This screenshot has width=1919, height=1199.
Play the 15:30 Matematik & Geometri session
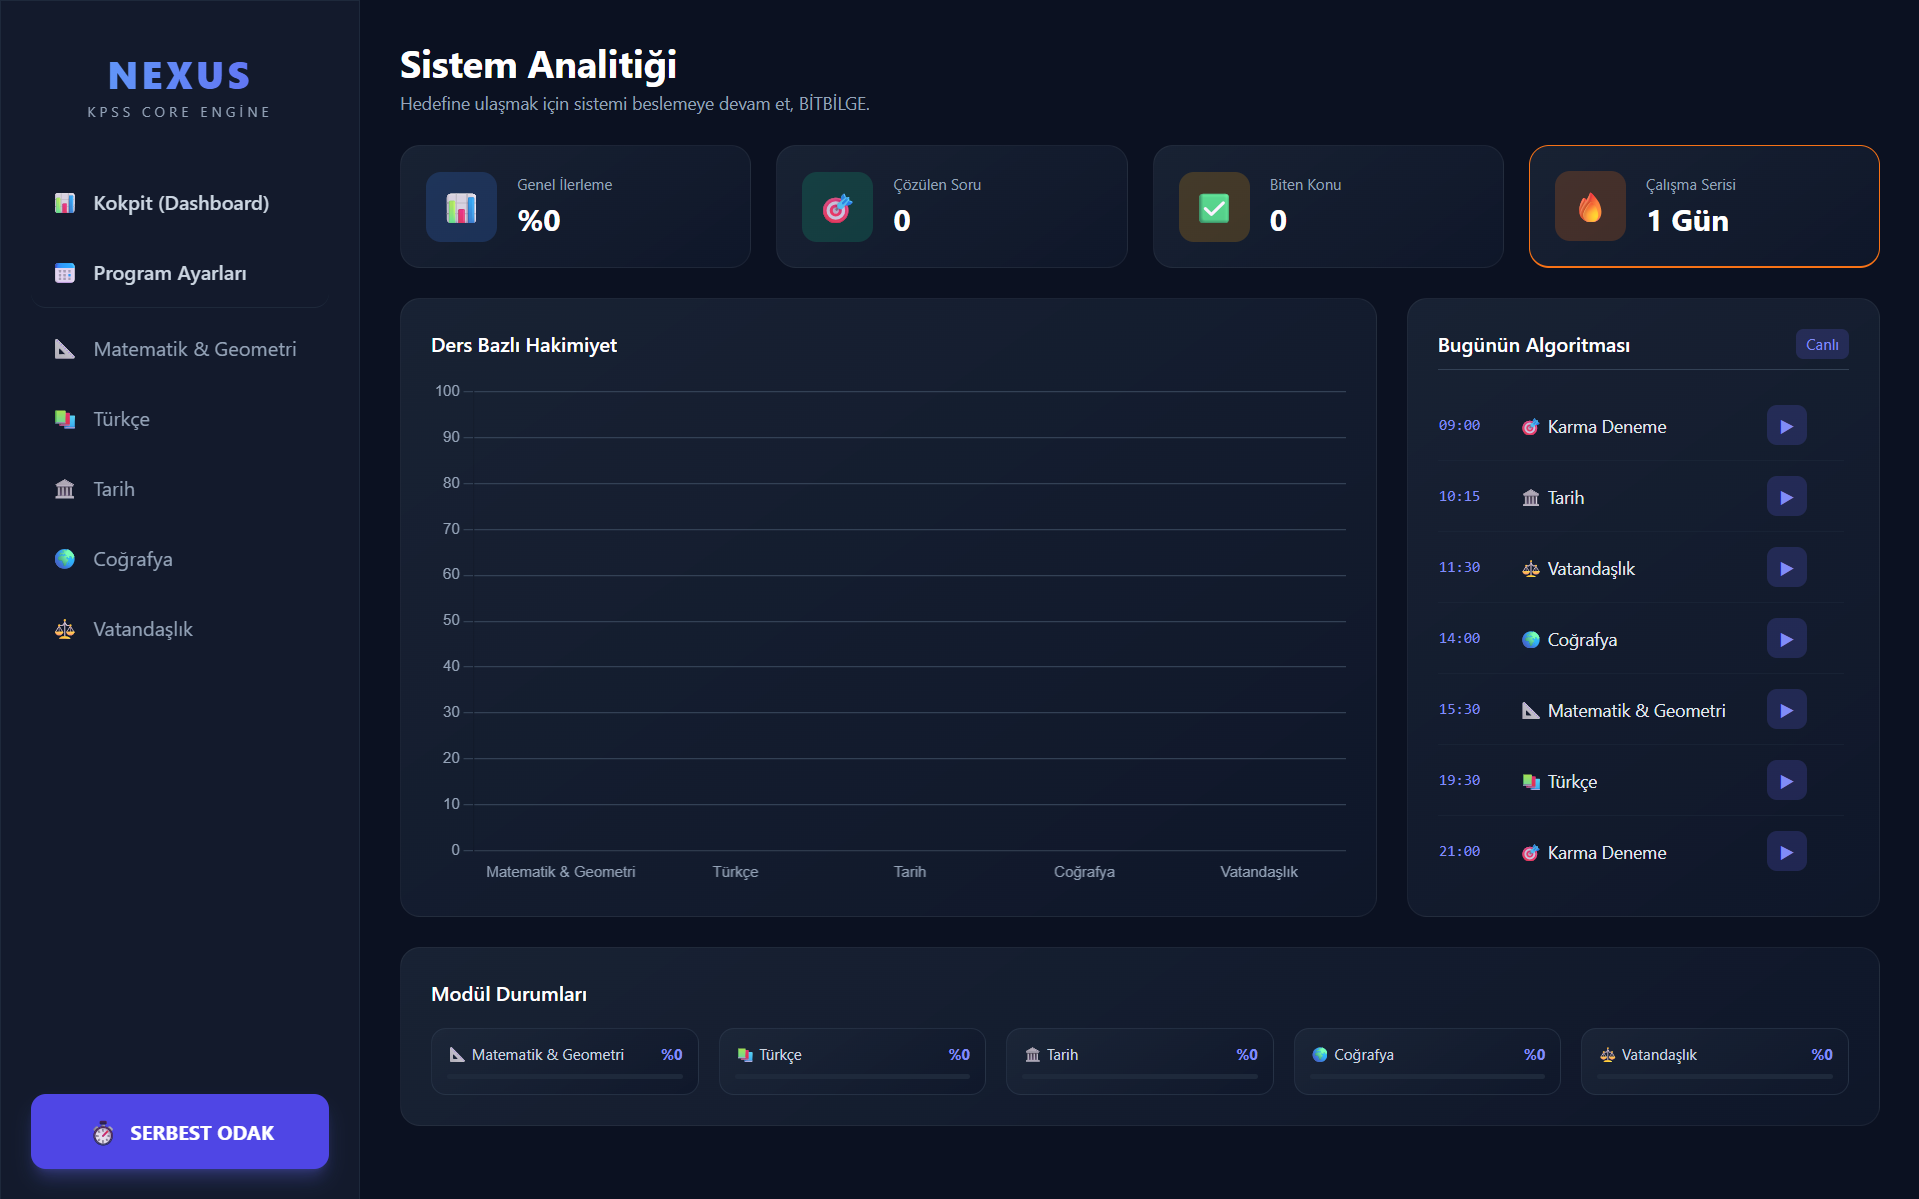(1786, 710)
